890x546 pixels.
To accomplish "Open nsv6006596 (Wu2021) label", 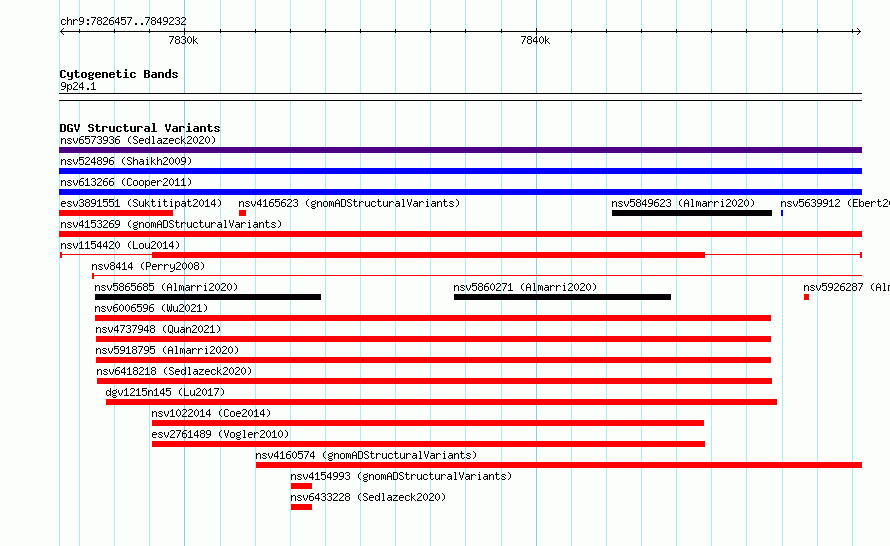I will pyautogui.click(x=151, y=308).
